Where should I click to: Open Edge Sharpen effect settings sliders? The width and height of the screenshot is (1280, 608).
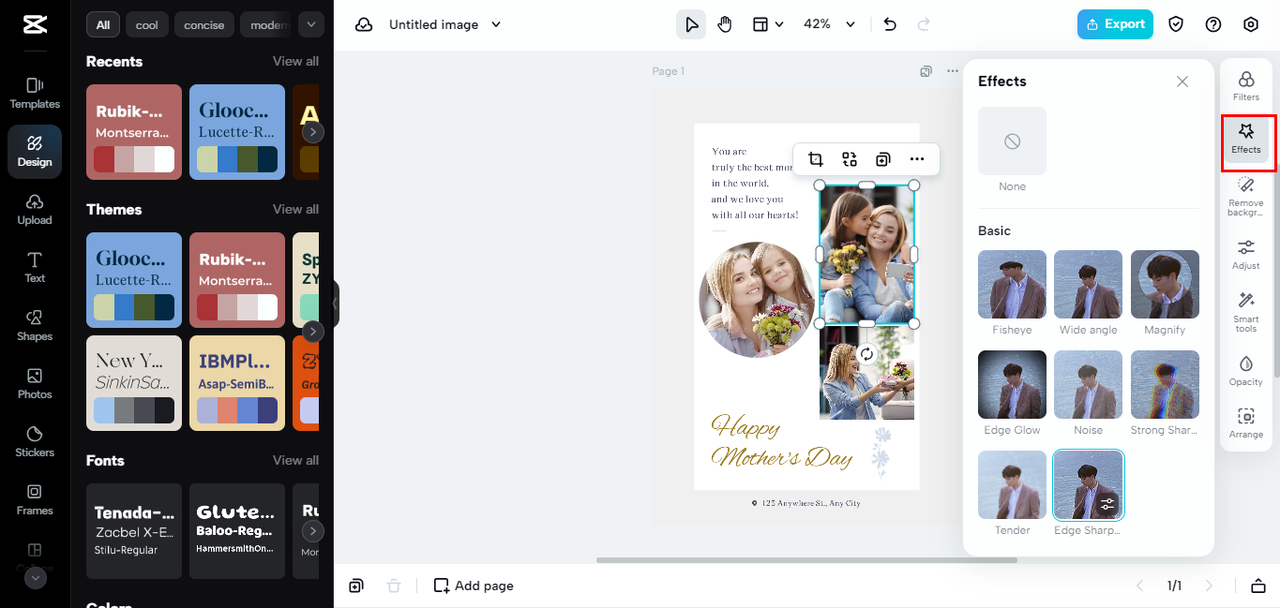point(1107,504)
